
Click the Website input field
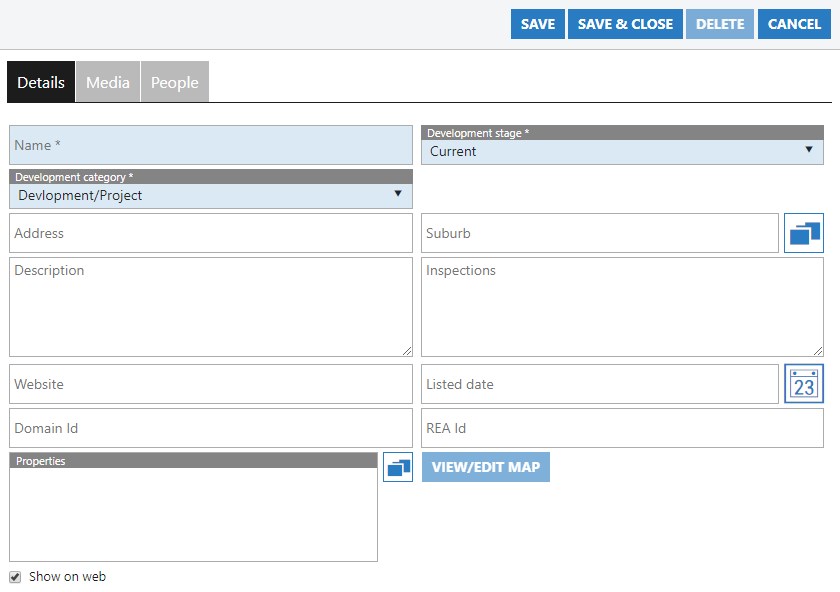210,384
